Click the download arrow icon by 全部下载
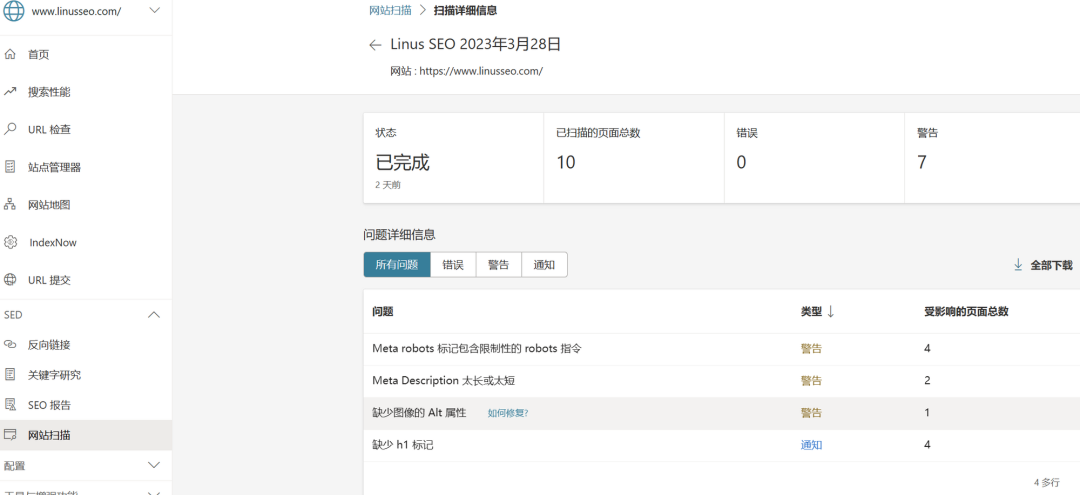1080x495 pixels. [x=1018, y=265]
